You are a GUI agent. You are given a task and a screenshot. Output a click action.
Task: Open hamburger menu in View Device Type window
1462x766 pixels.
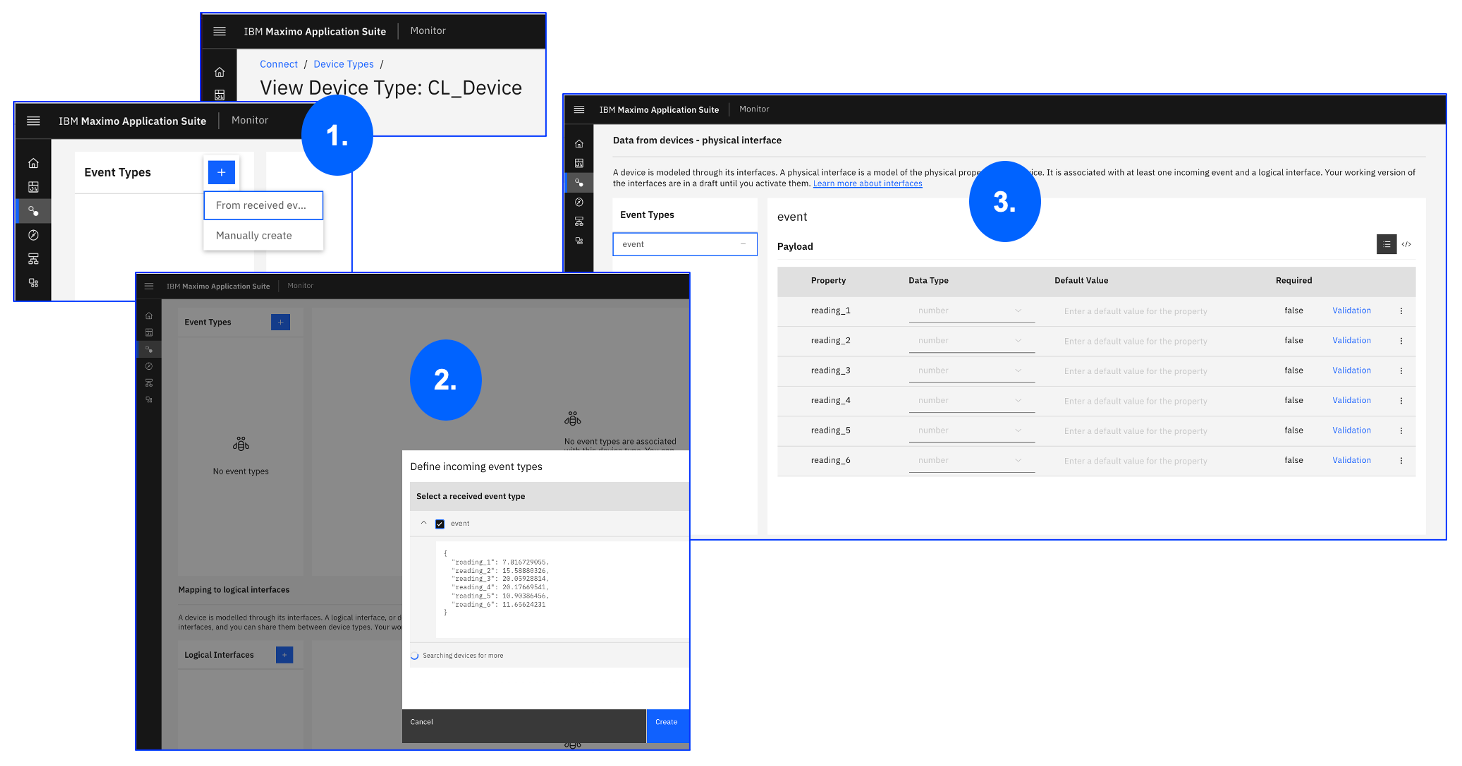point(219,31)
